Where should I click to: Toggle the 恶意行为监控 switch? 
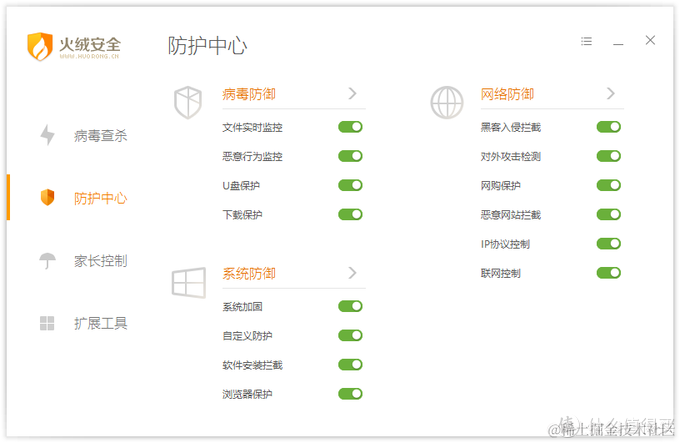[350, 156]
